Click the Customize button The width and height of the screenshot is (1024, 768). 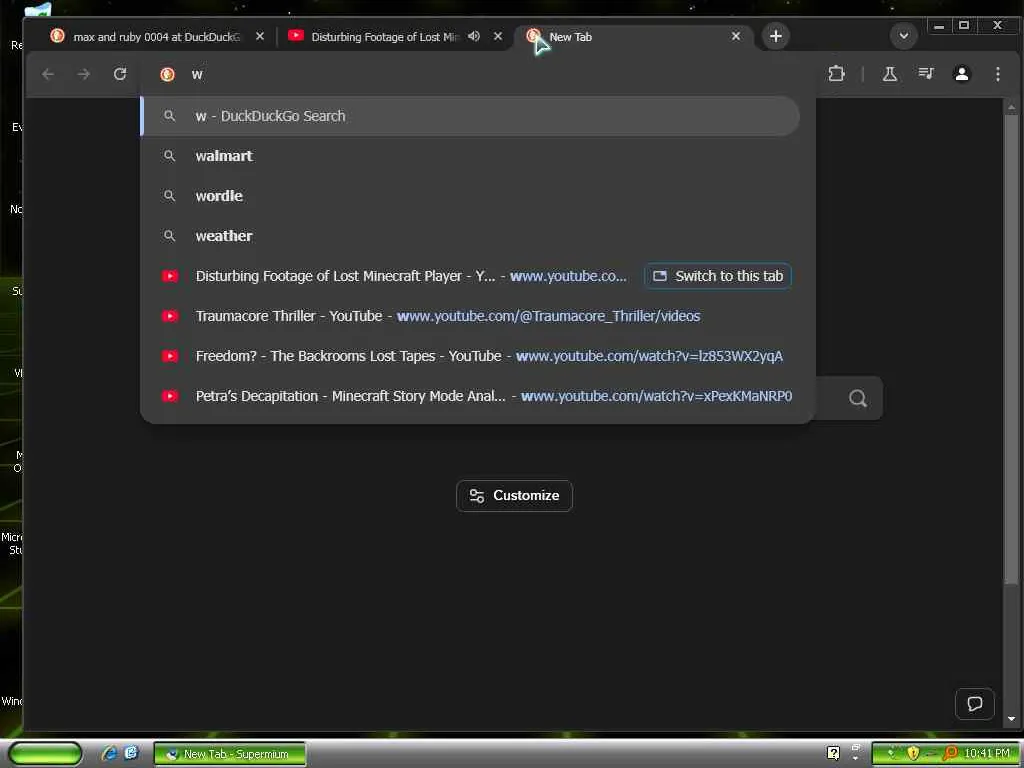[514, 496]
